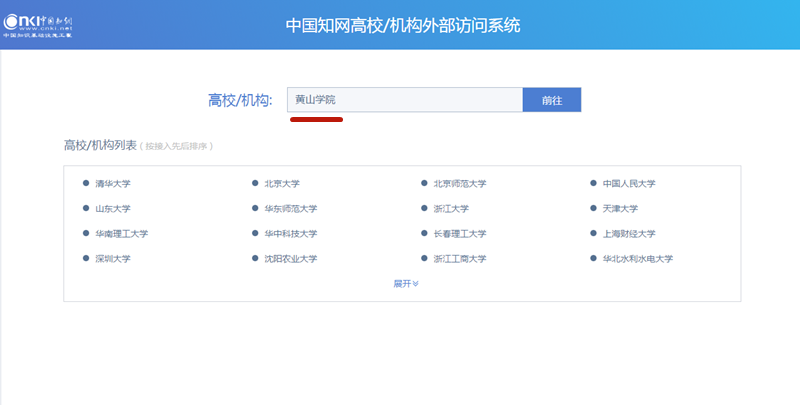800x405 pixels.
Task: Open 华东师范大学 entry
Action: 290,209
